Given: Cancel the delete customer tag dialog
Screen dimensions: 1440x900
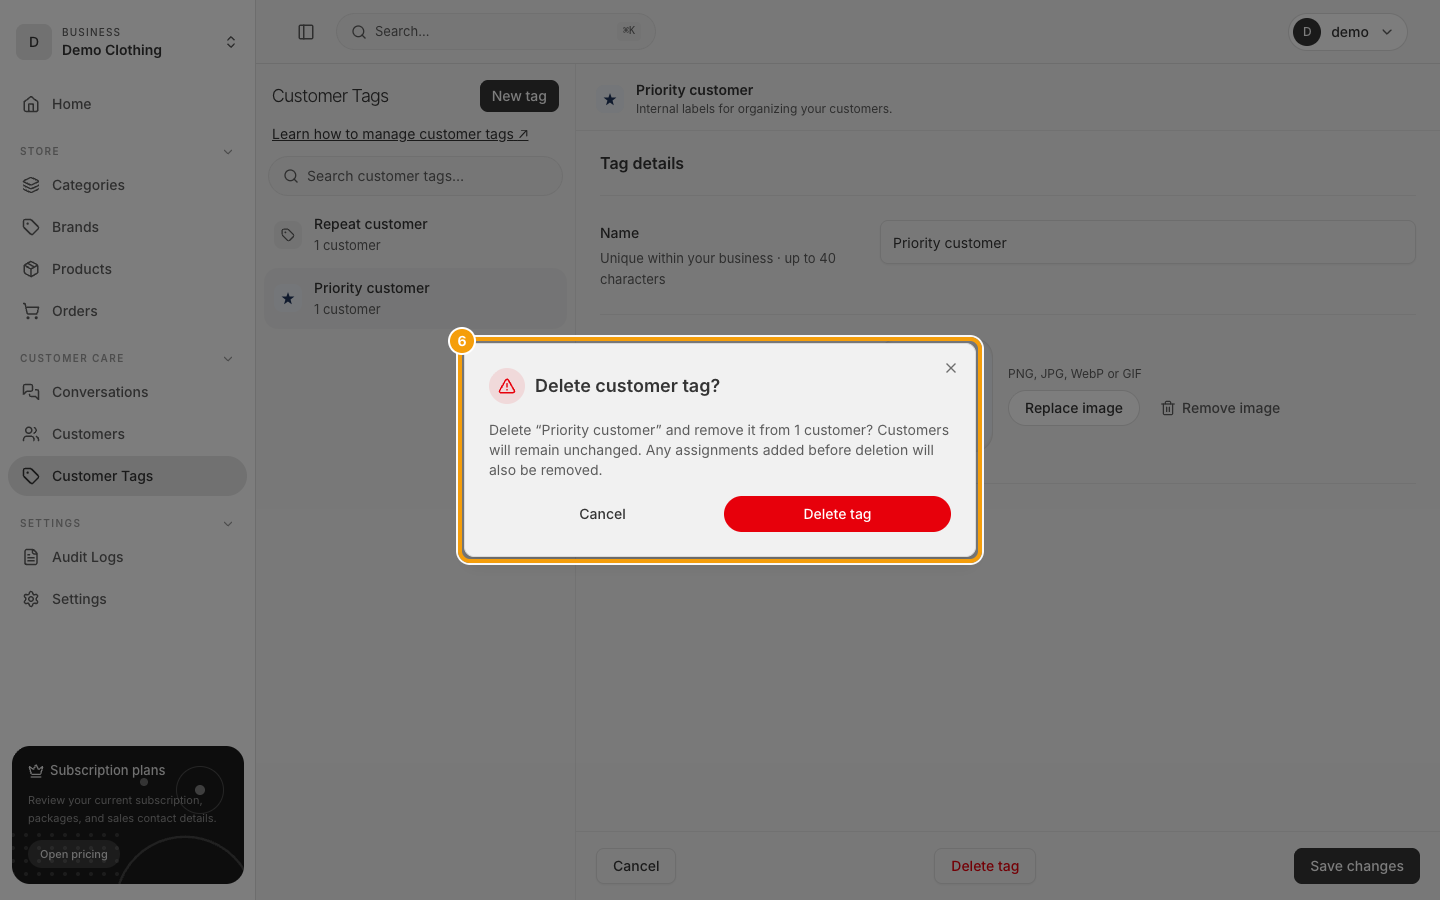Looking at the screenshot, I should click(x=602, y=514).
